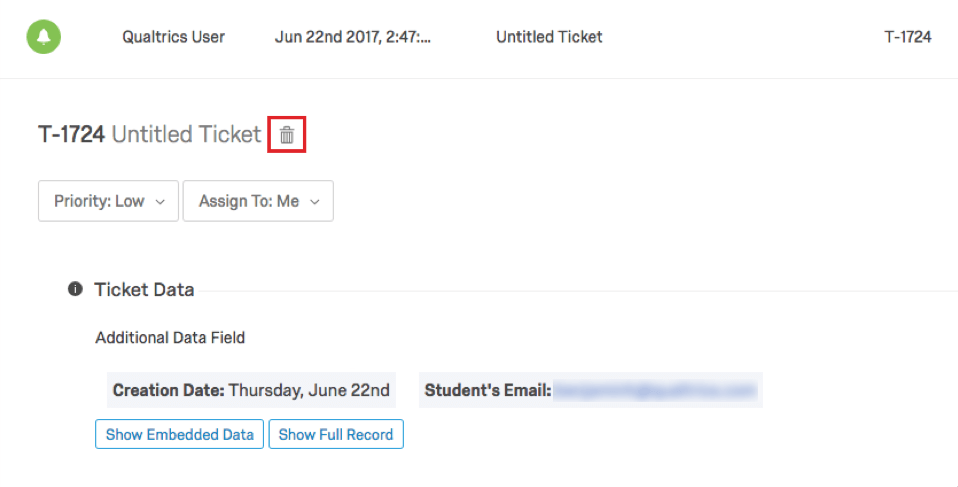This screenshot has height=487, width=958.
Task: Click the info icon beside Ticket Data
Action: 75,290
